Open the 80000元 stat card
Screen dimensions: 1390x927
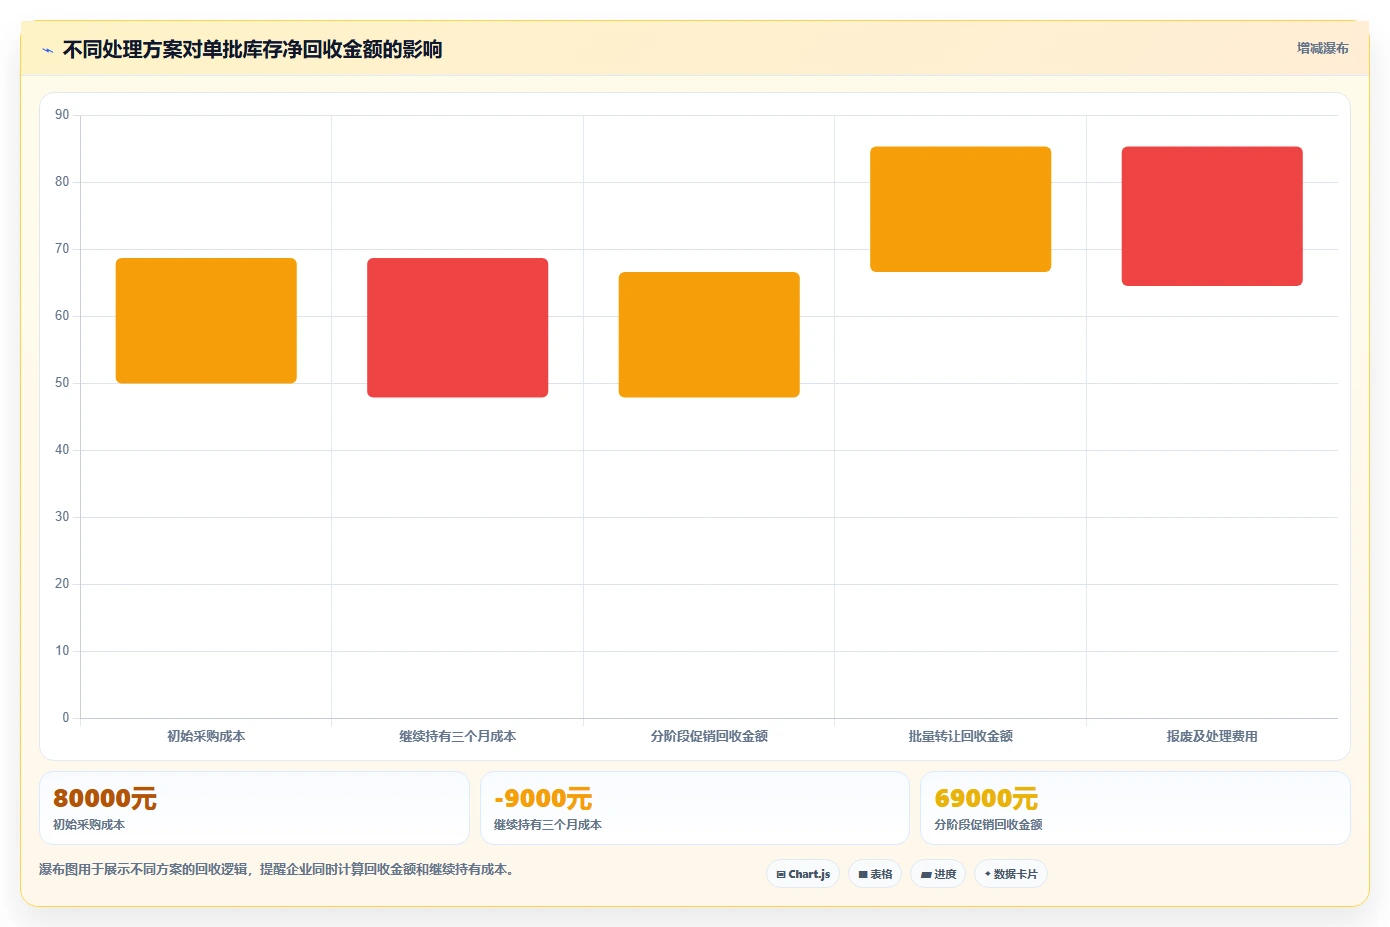(254, 808)
